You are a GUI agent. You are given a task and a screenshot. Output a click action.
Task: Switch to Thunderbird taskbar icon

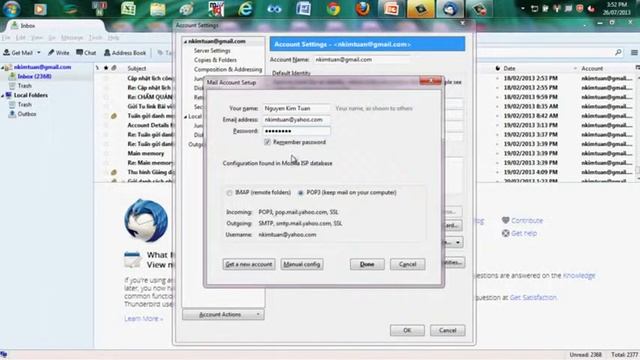coord(450,9)
